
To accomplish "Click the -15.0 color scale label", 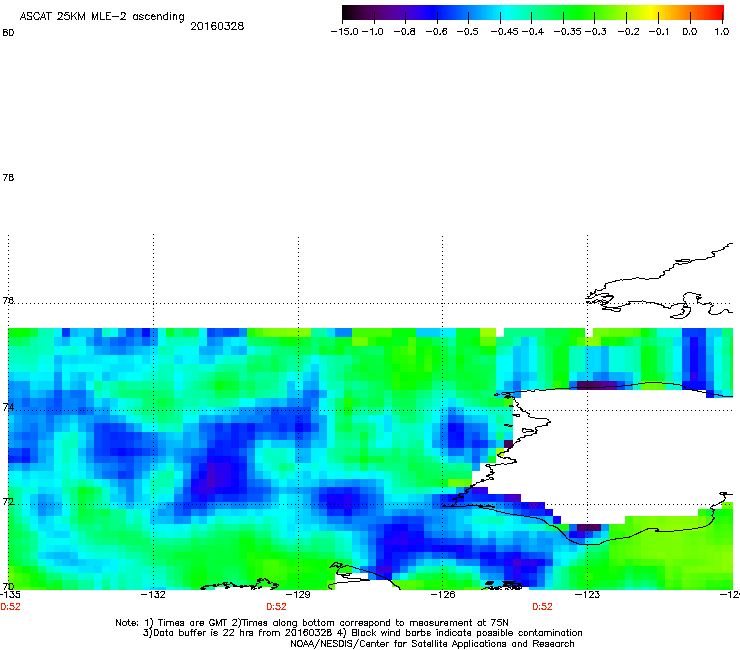I will tap(344, 32).
